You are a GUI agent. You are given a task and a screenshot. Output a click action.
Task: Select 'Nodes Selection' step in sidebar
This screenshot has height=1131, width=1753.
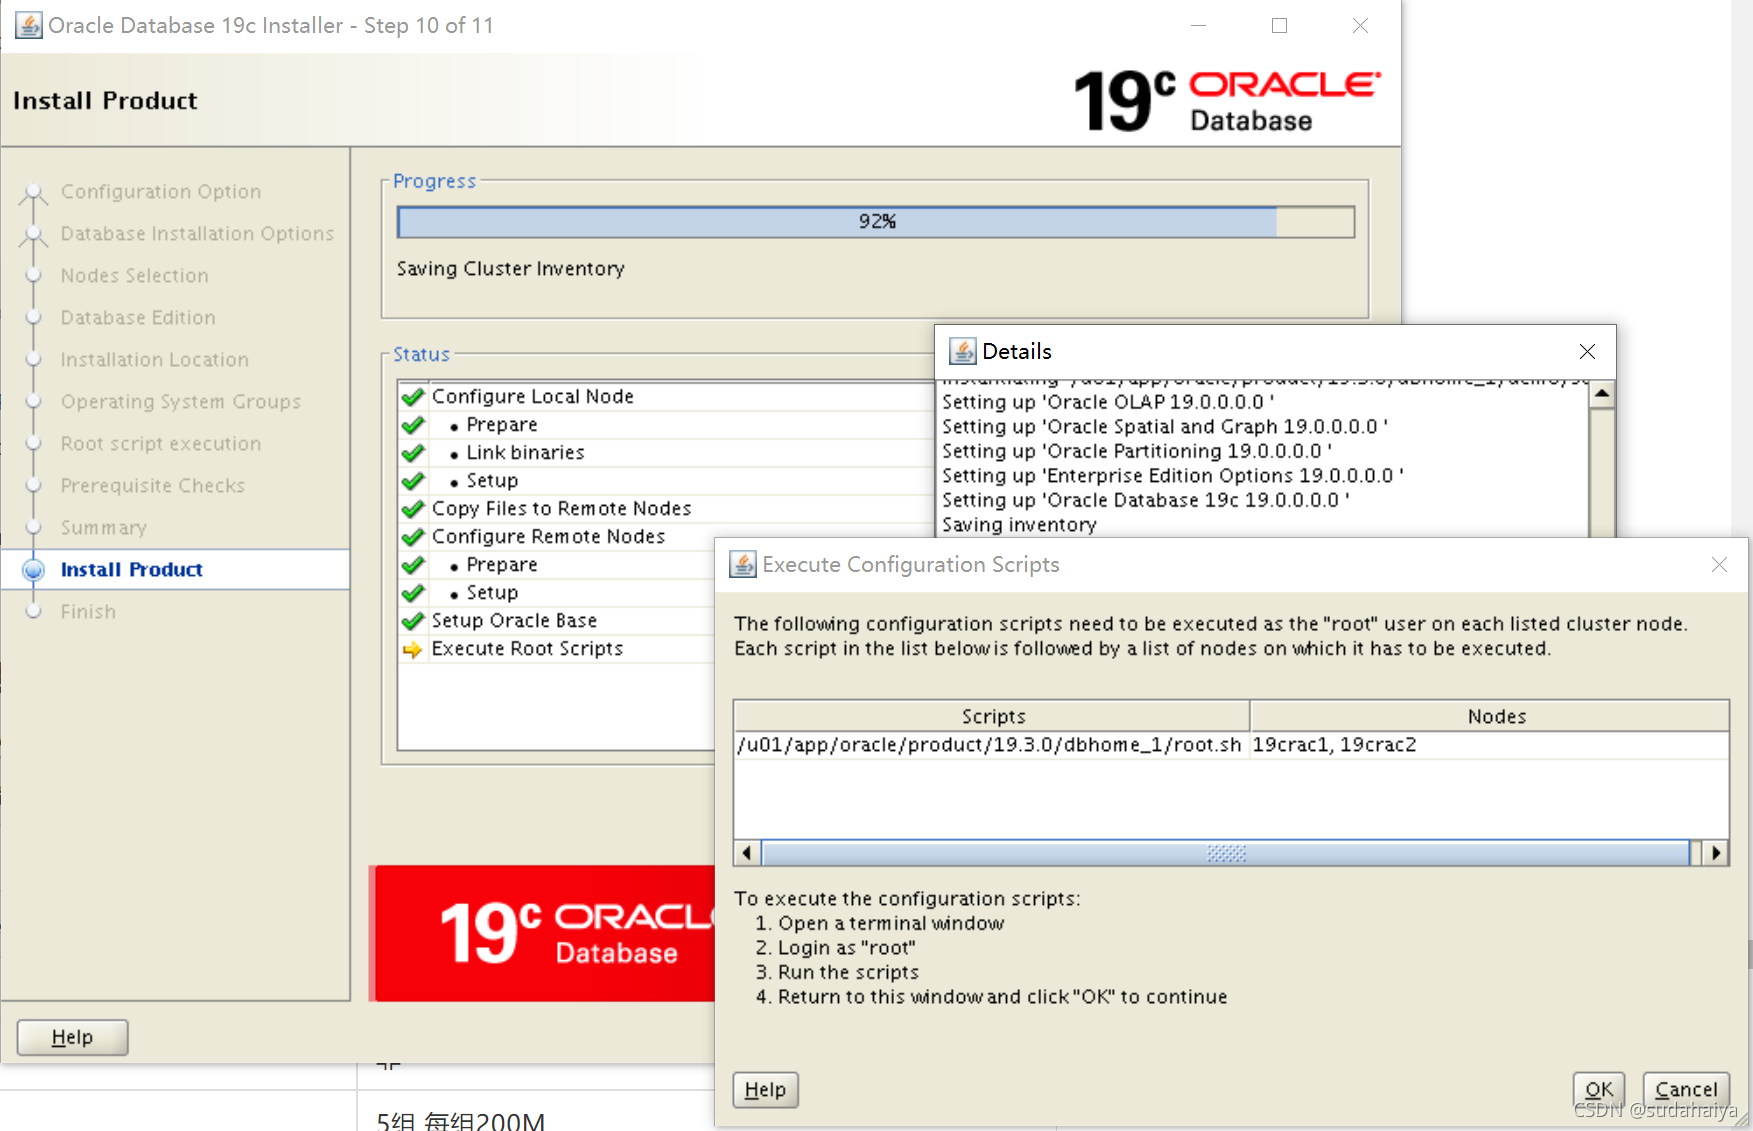135,275
